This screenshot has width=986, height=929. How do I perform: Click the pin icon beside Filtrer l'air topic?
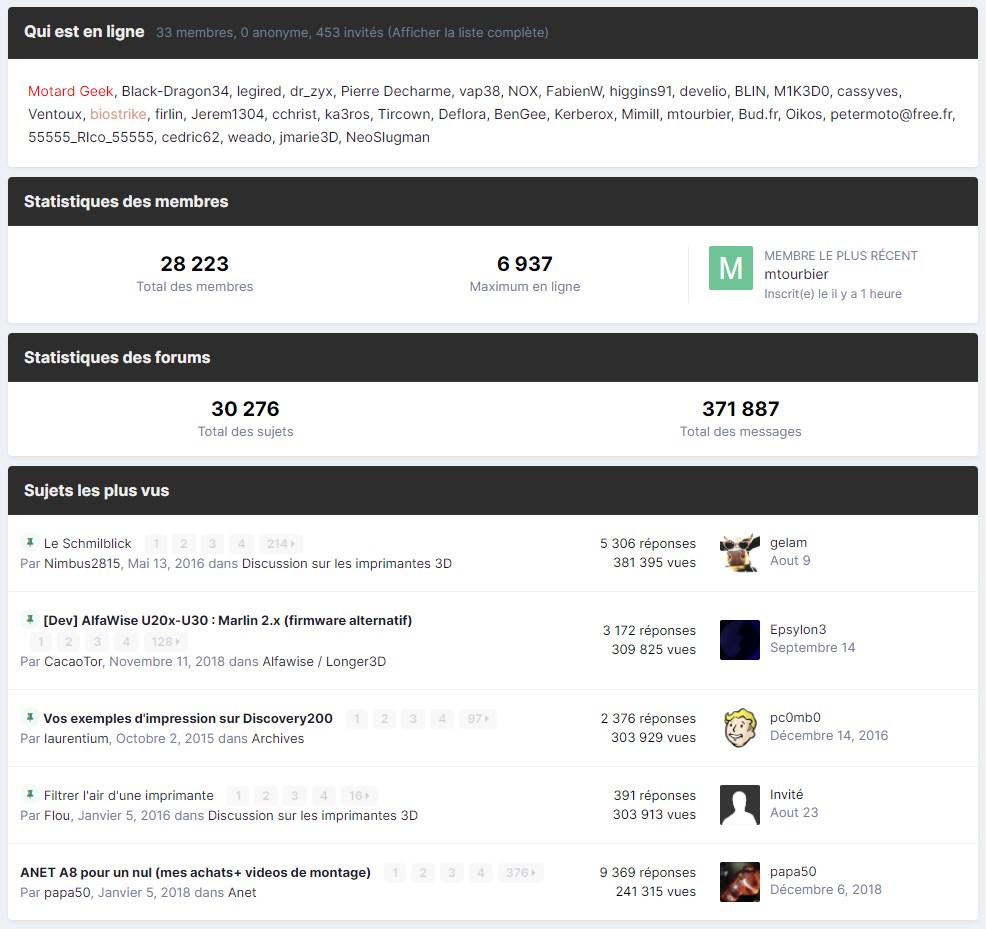30,794
